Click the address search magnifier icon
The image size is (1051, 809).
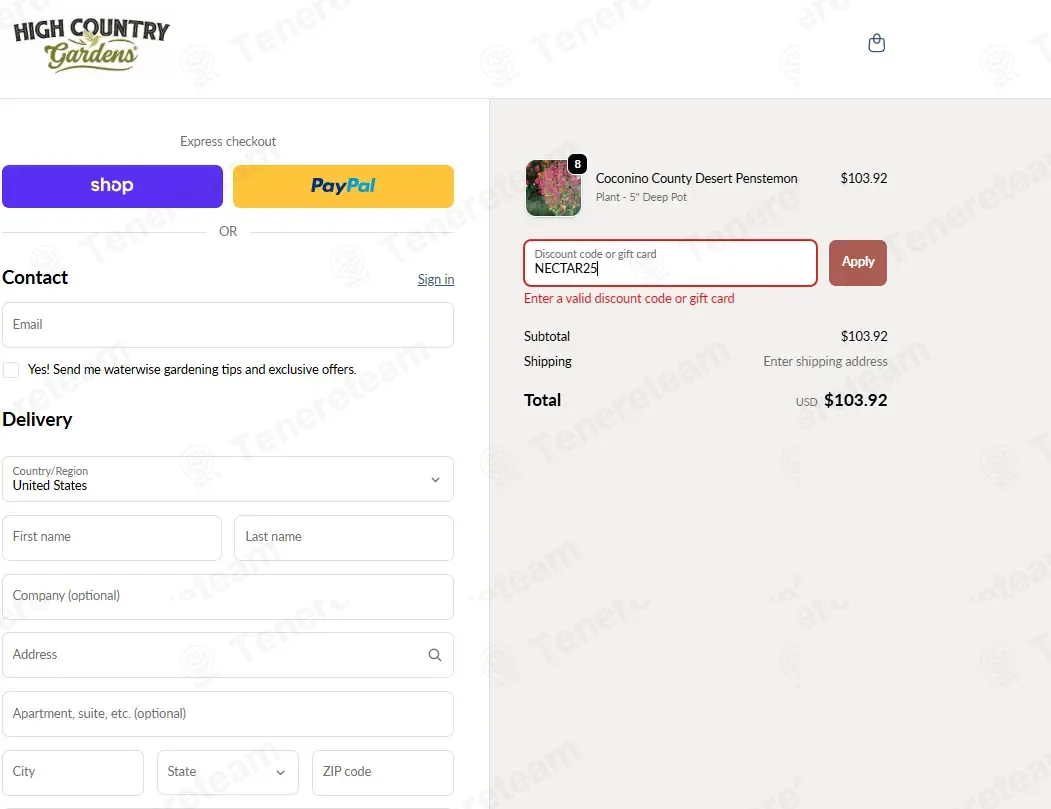tap(434, 655)
